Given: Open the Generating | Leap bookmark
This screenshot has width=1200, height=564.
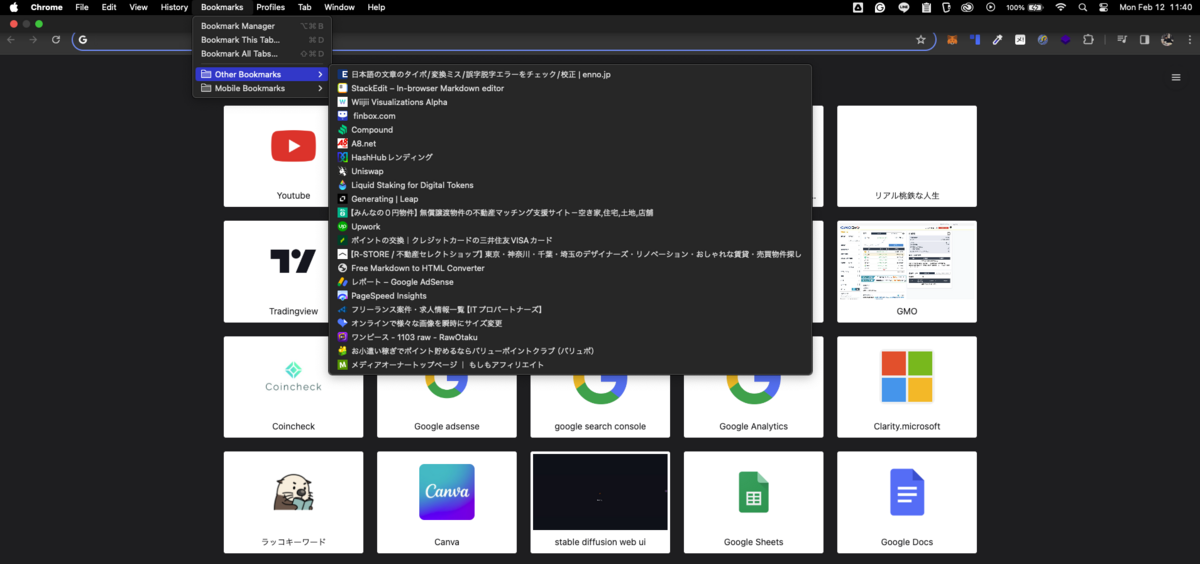Looking at the screenshot, I should coord(570,199).
